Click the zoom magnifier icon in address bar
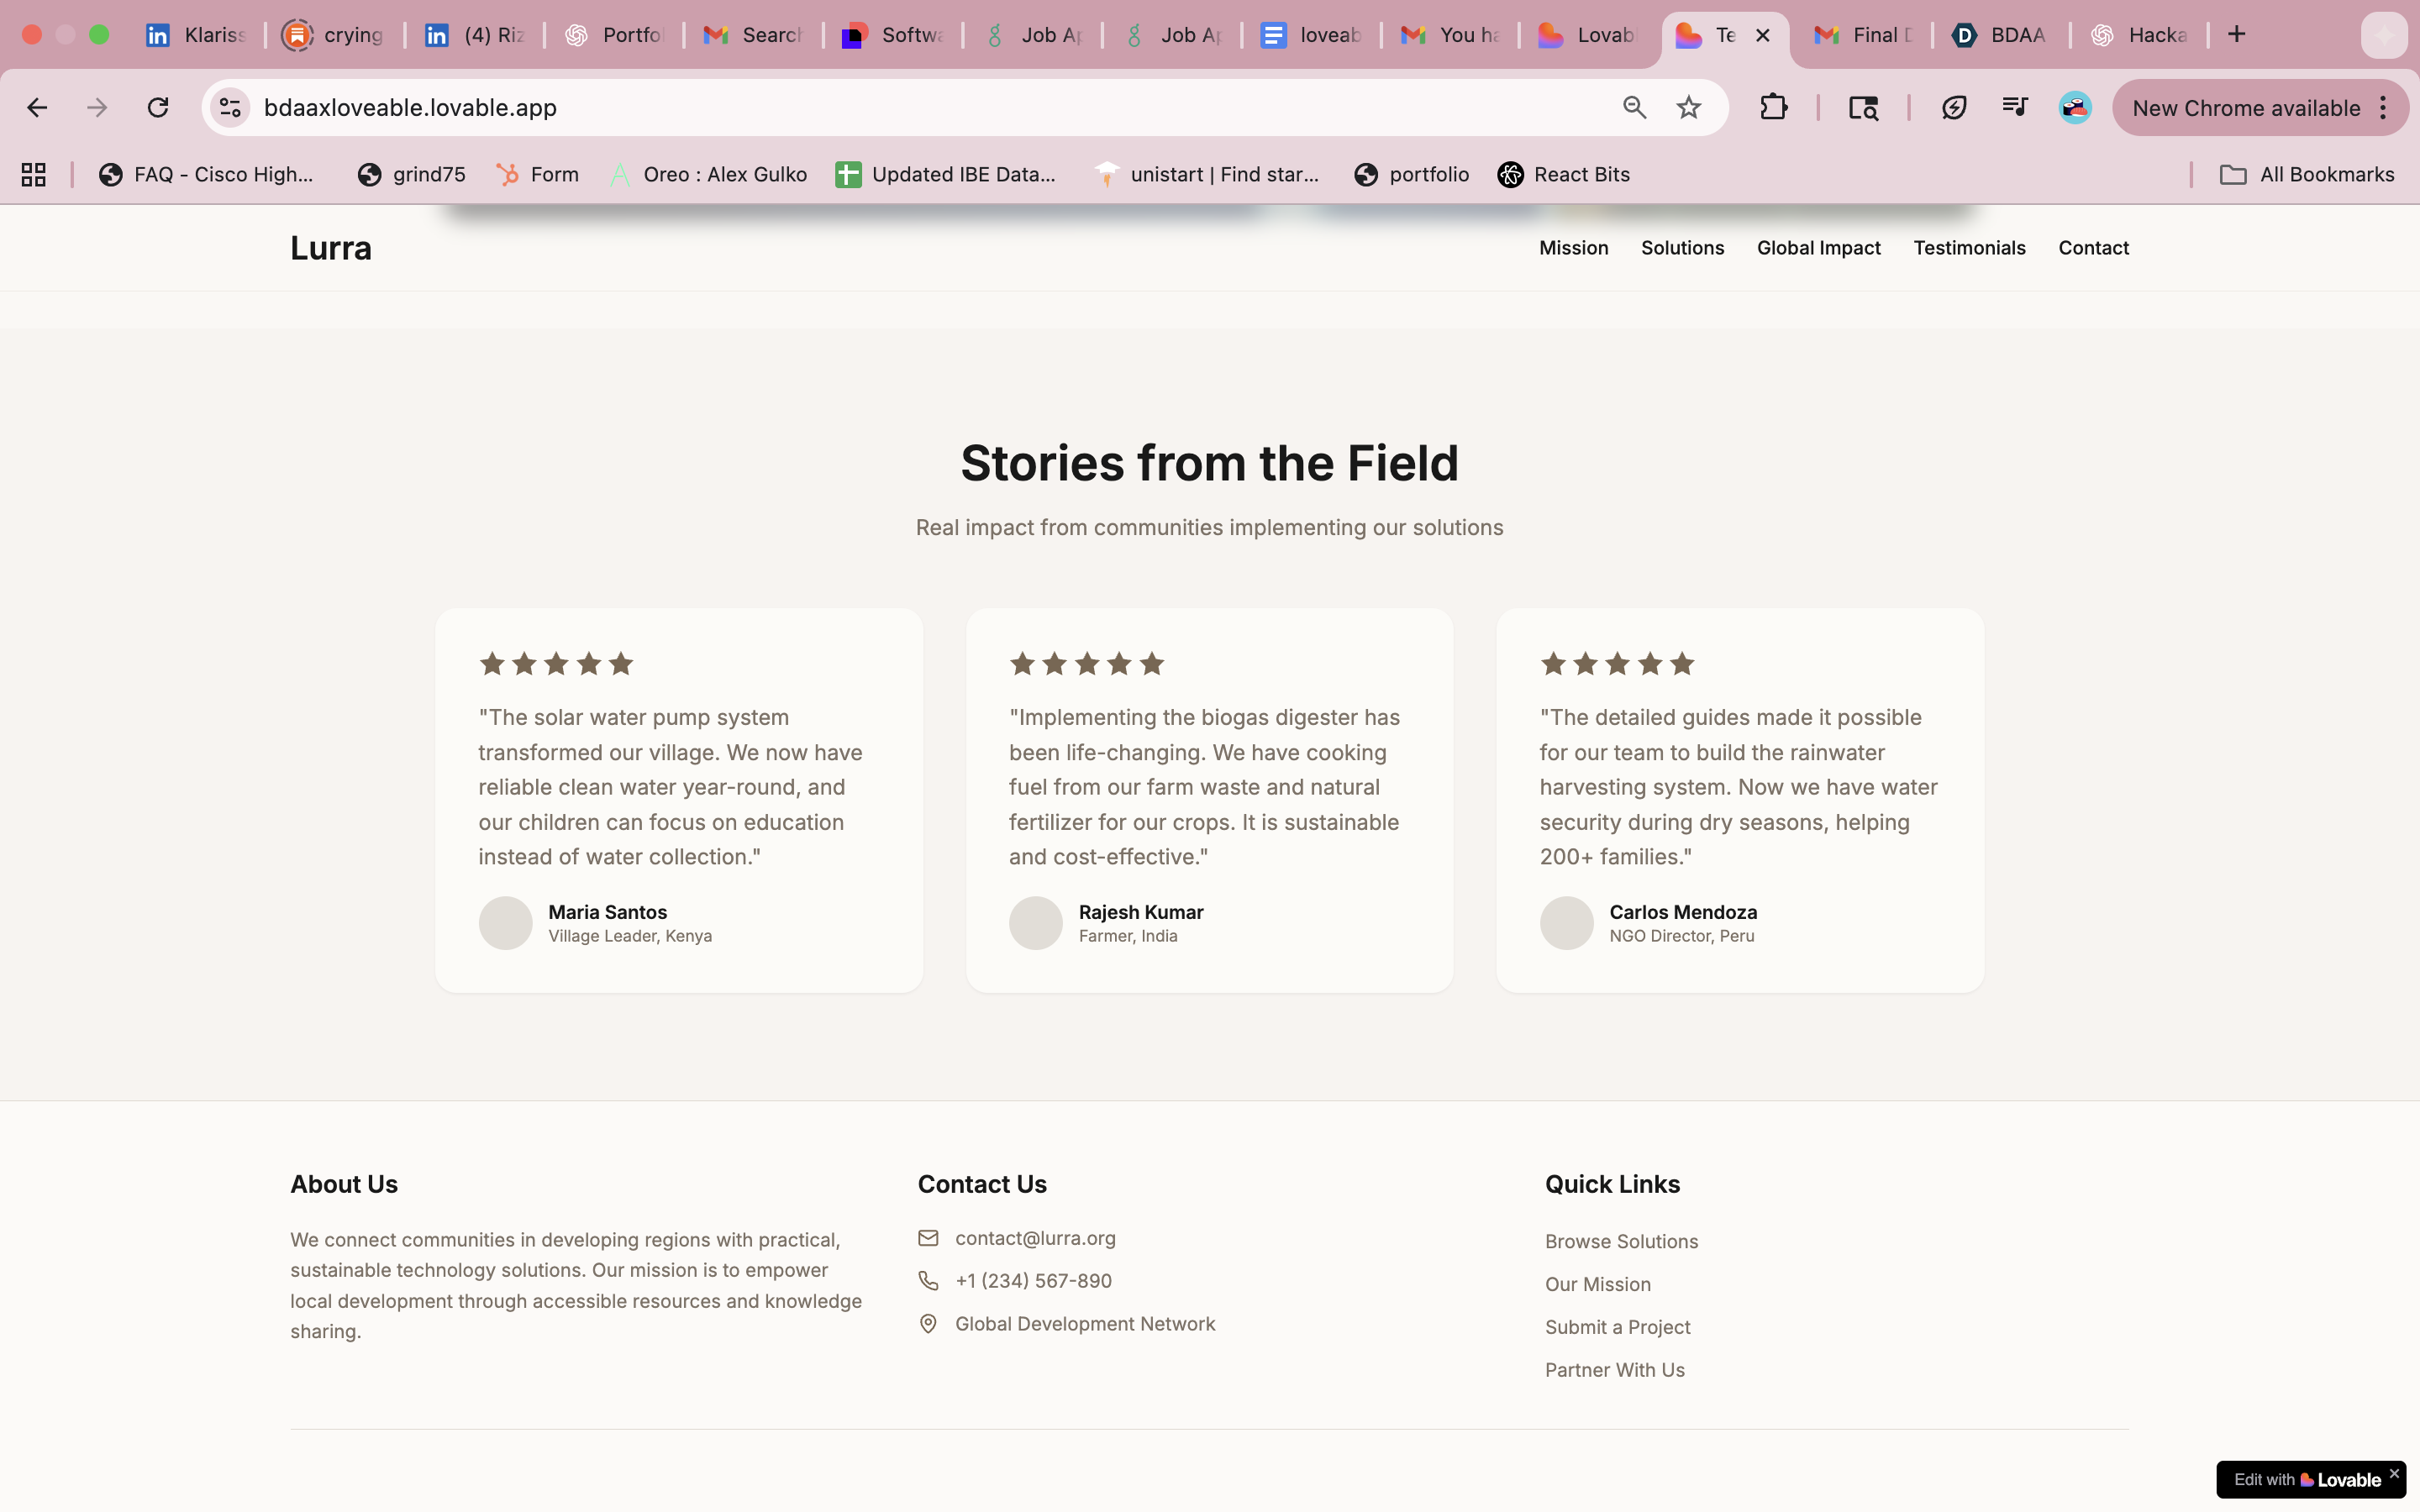Image resolution: width=2420 pixels, height=1512 pixels. click(1634, 108)
